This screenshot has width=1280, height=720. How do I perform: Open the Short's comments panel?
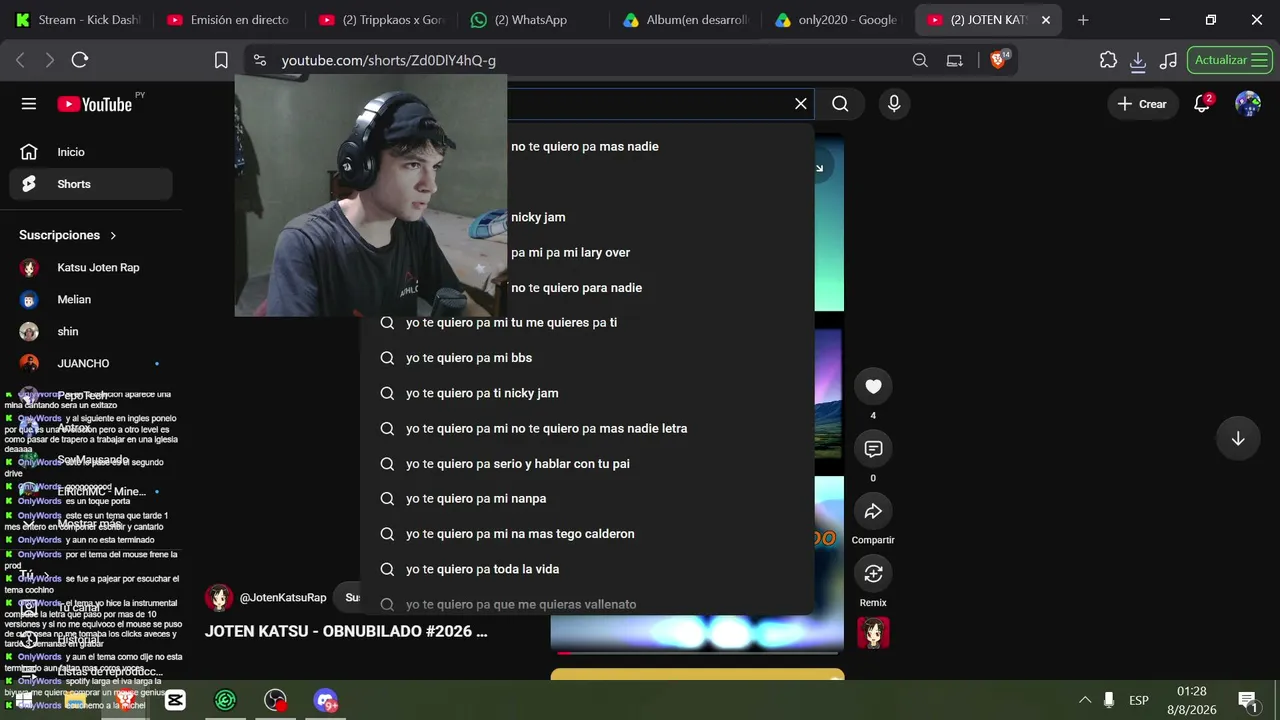click(x=873, y=449)
